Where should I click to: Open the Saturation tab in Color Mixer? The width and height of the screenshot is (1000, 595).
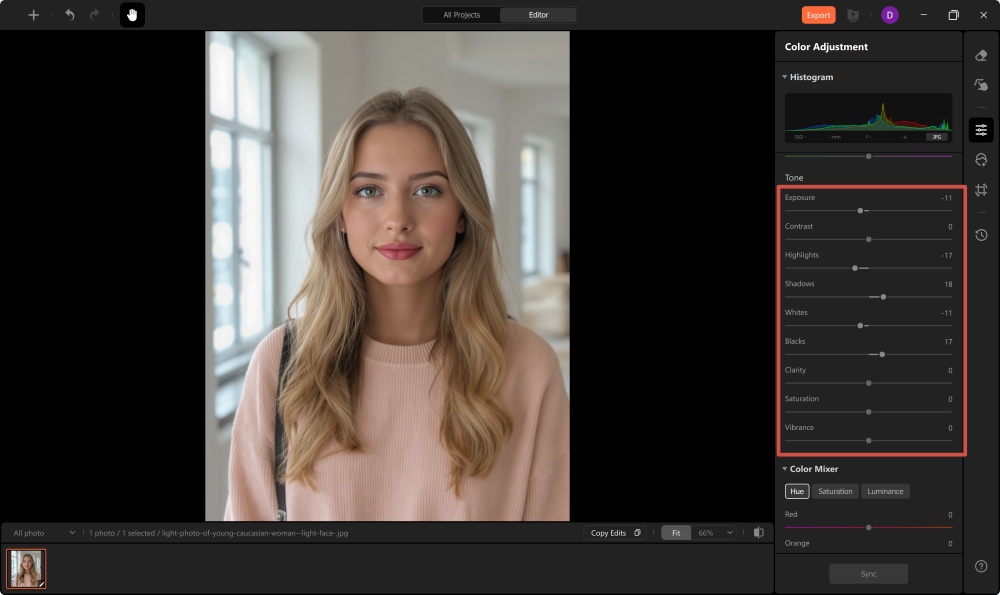click(835, 491)
